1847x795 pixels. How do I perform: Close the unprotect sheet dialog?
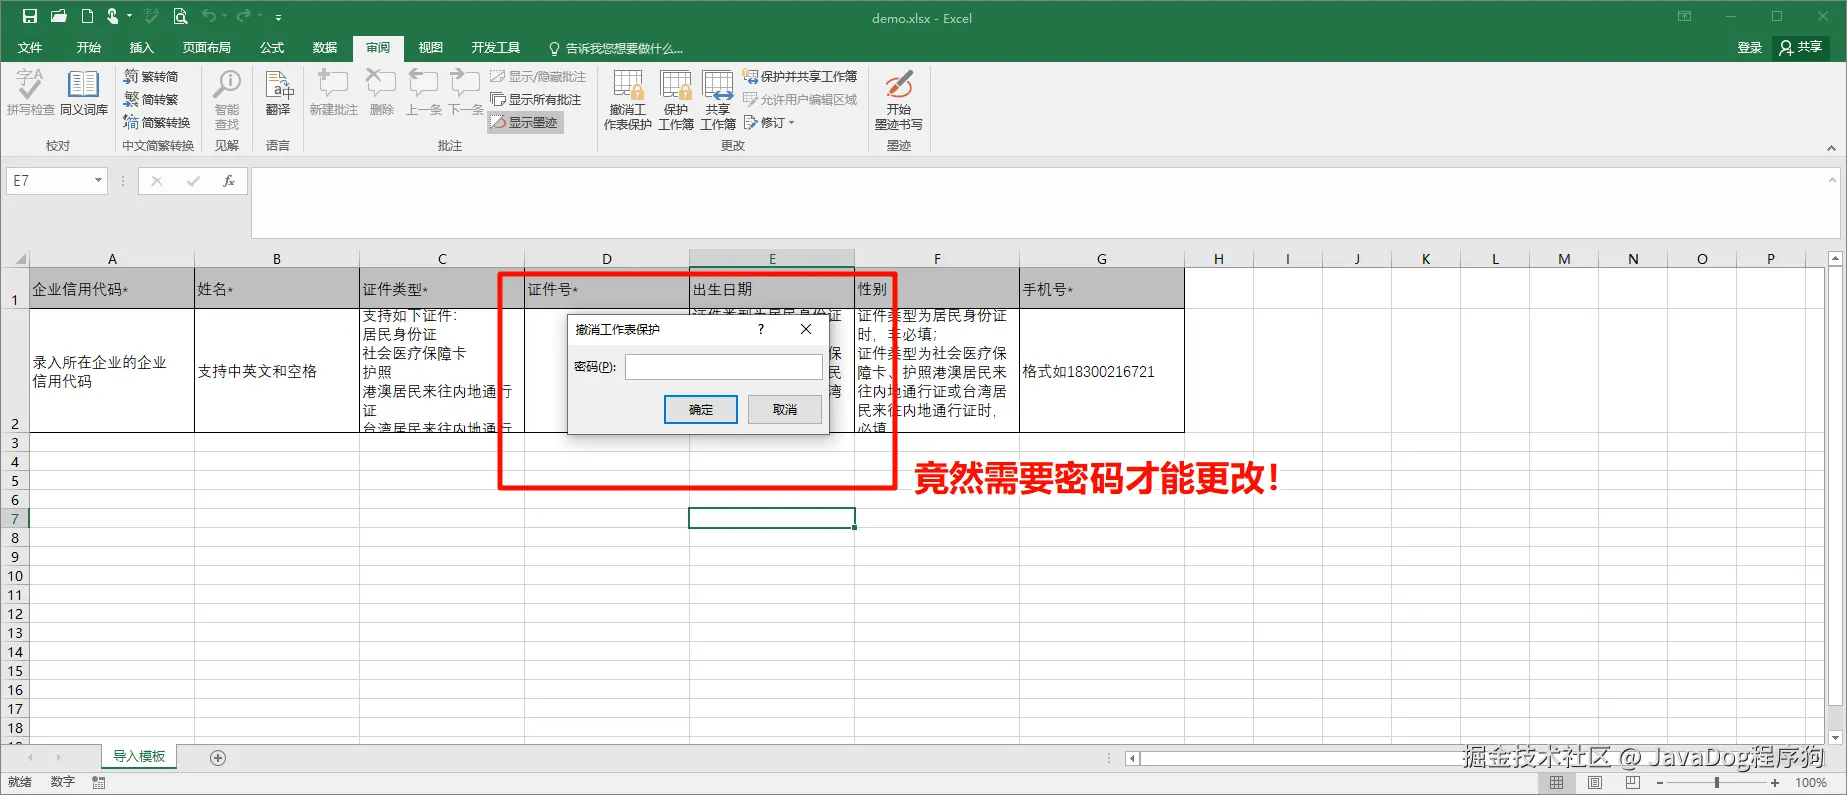tap(806, 329)
